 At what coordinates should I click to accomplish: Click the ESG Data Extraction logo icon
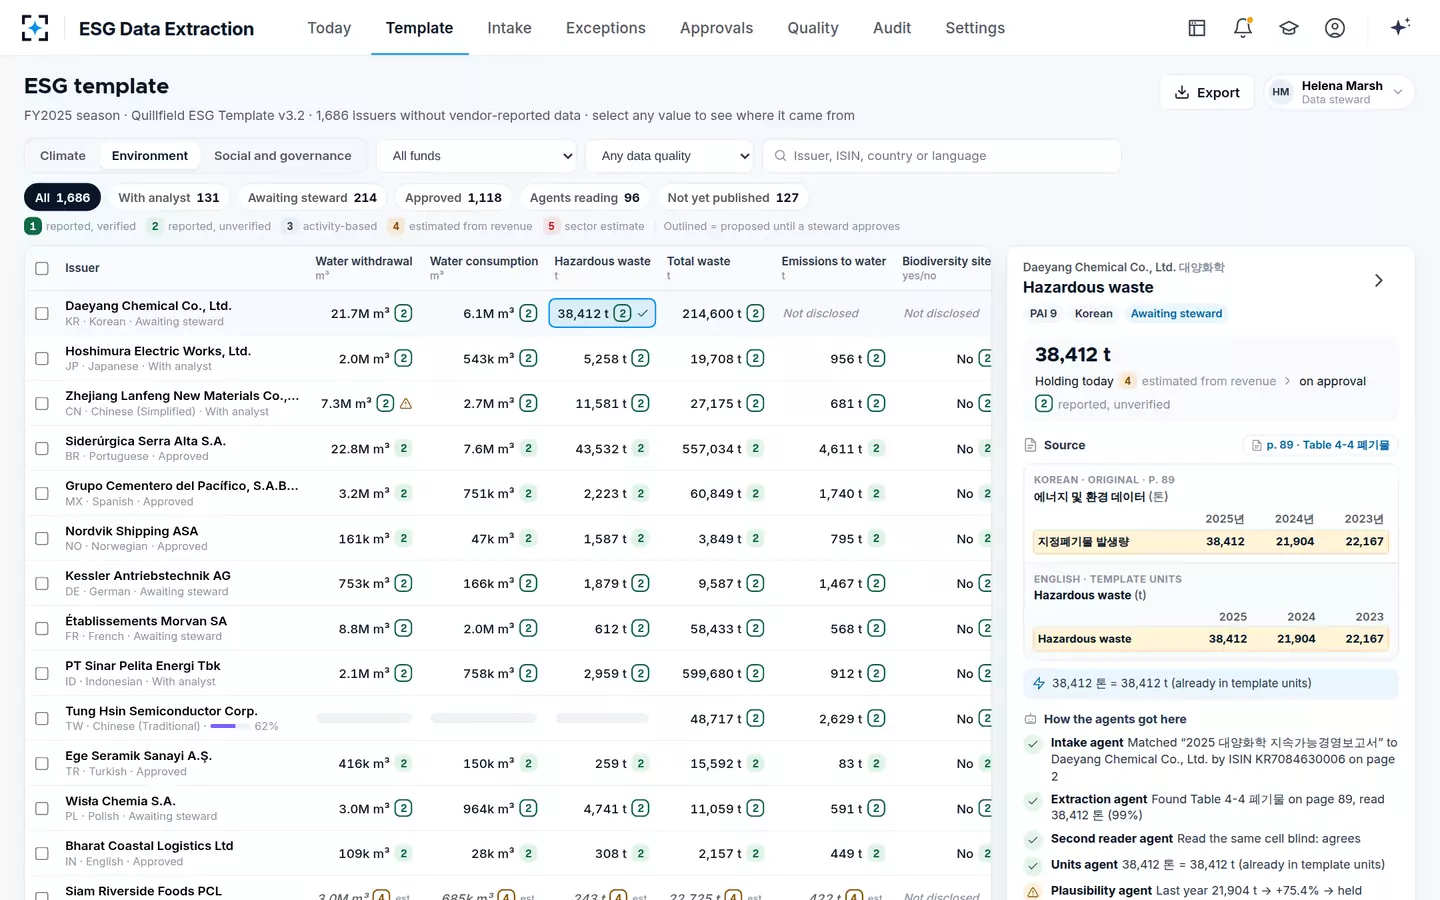(35, 28)
